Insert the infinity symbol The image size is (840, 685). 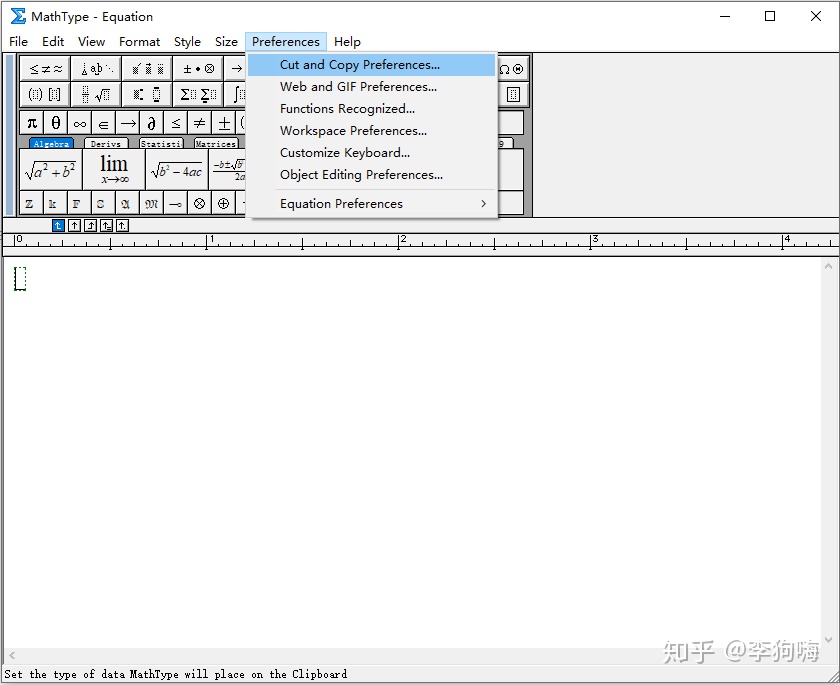(80, 123)
